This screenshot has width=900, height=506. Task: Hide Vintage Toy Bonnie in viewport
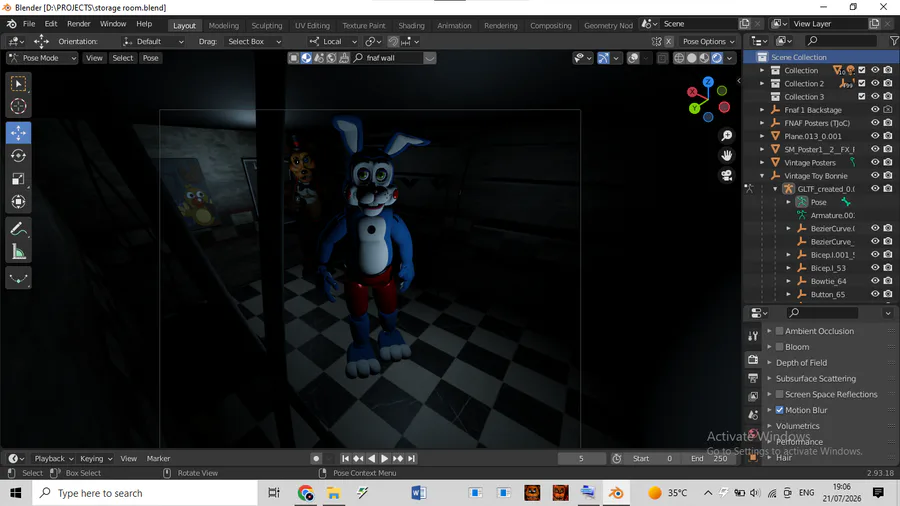coord(875,176)
